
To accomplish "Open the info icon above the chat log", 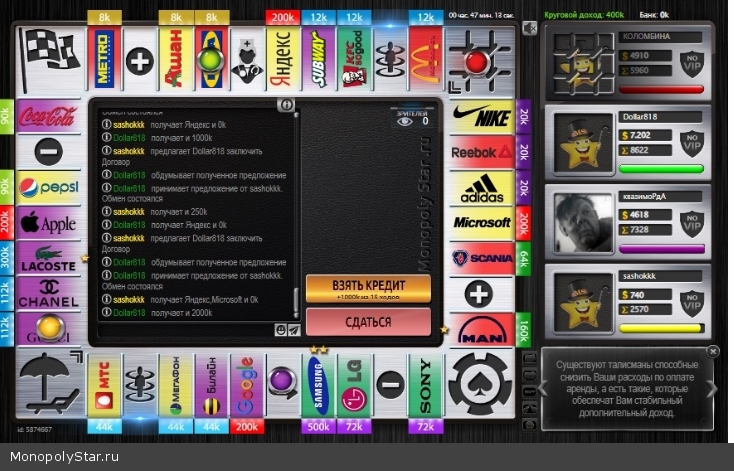I will [286, 104].
